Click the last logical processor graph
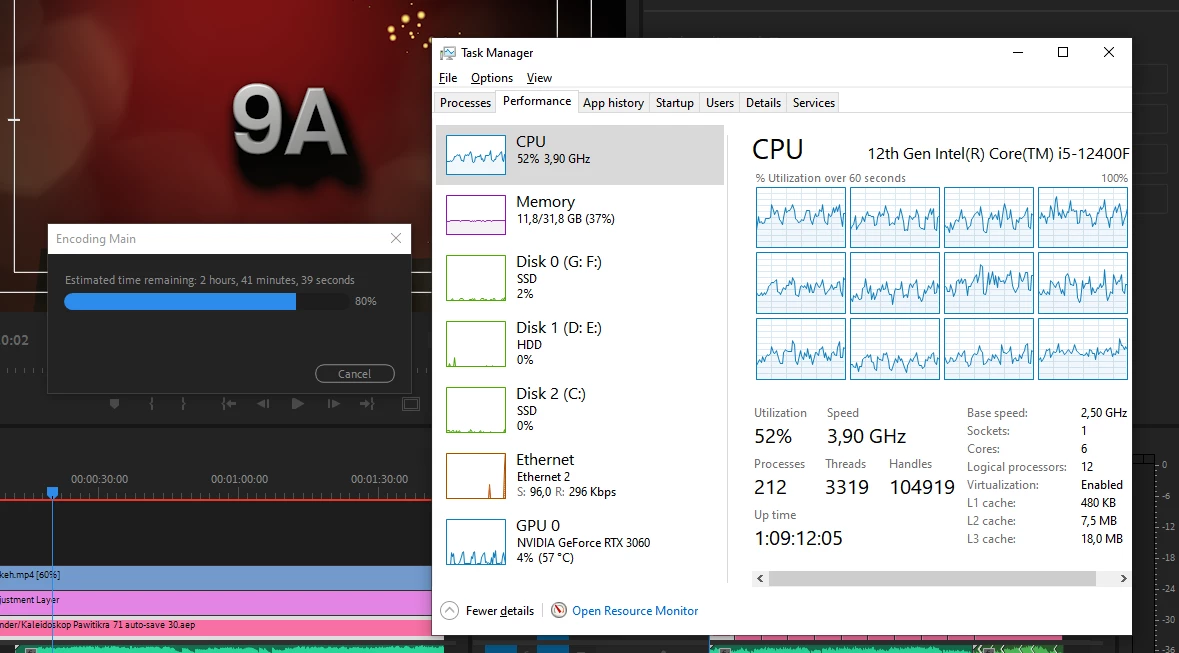This screenshot has width=1179, height=653. 1083,349
